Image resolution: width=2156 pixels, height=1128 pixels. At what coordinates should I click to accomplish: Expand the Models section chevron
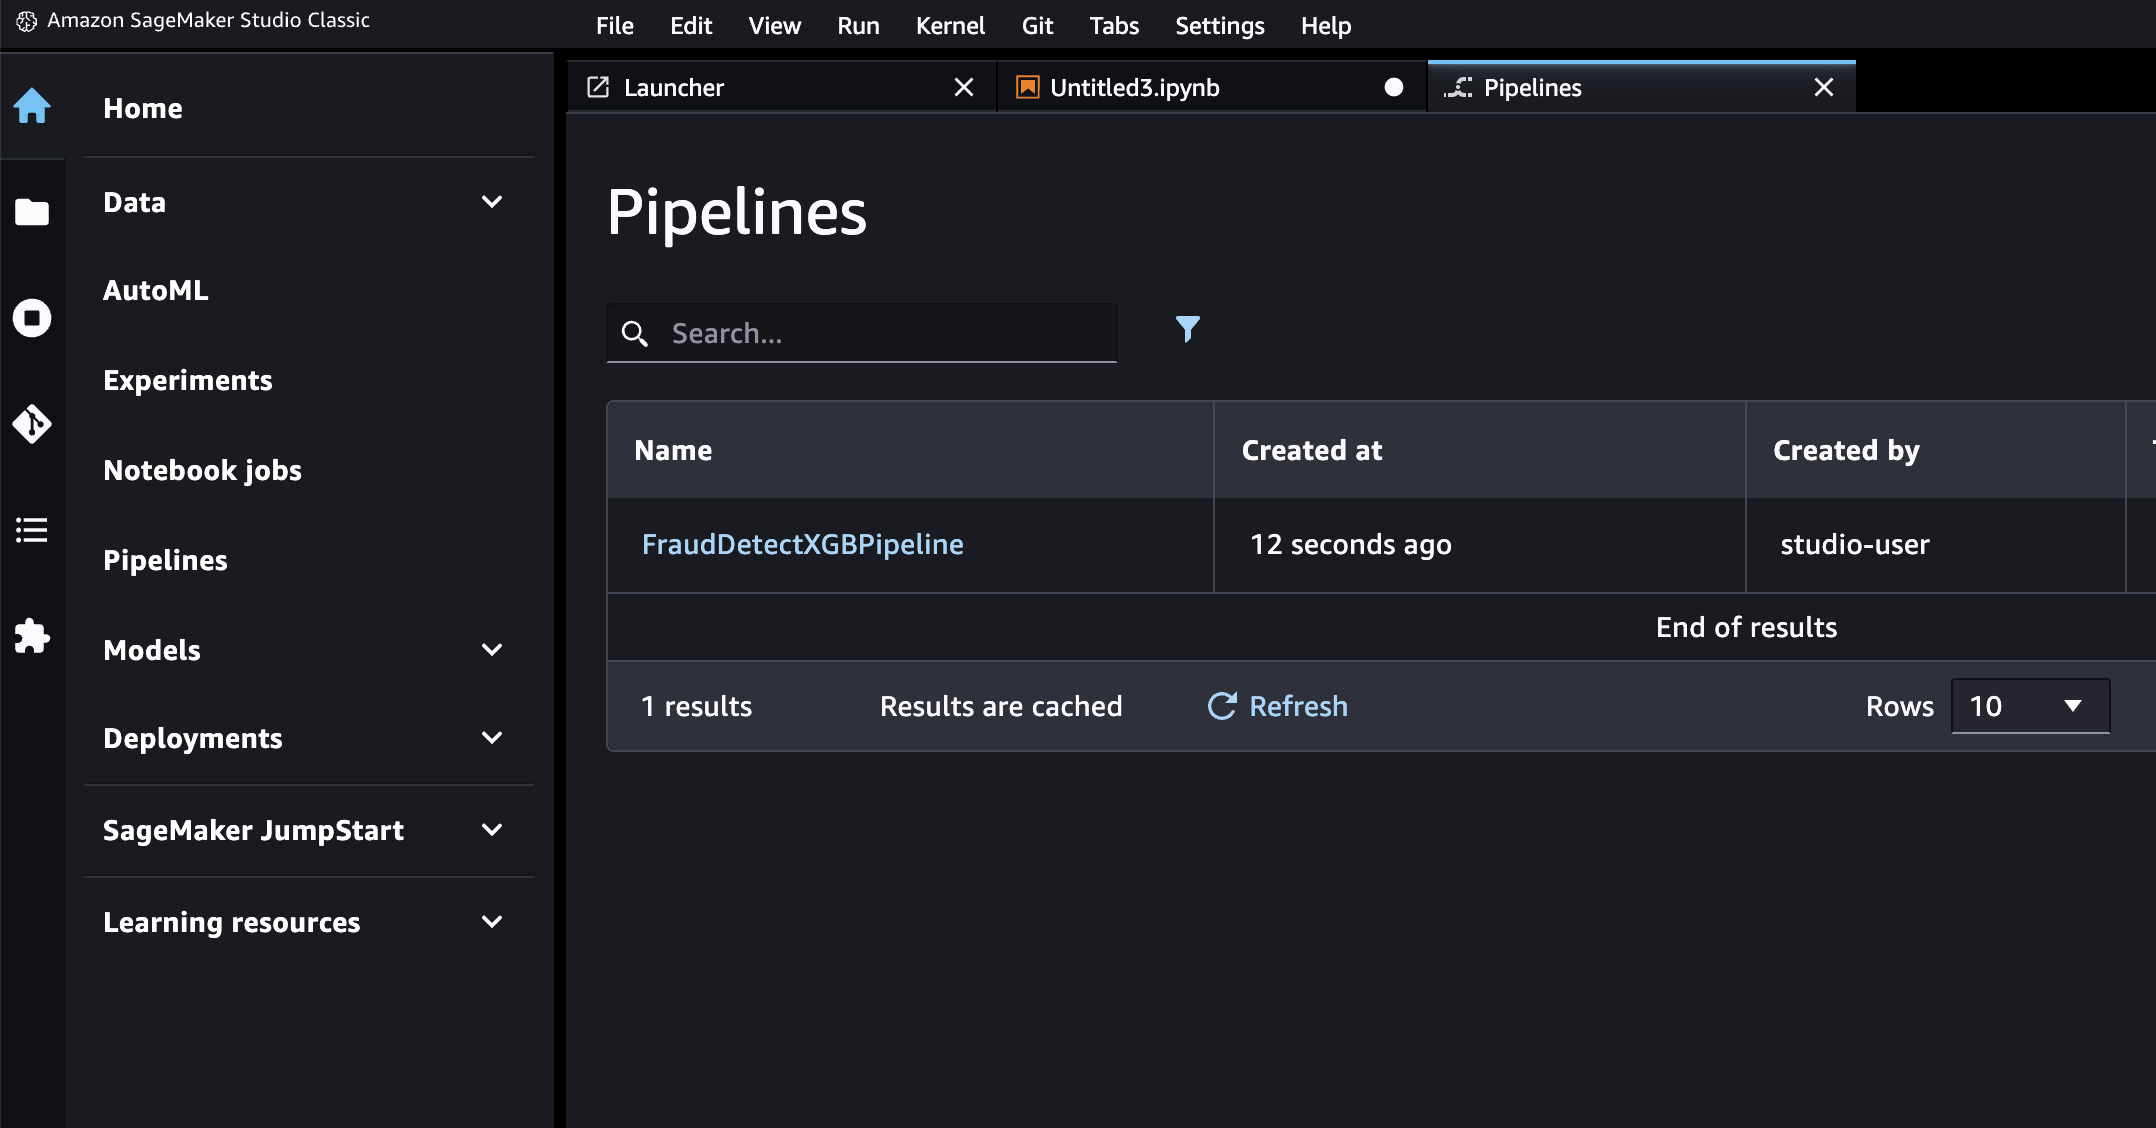[x=491, y=650]
